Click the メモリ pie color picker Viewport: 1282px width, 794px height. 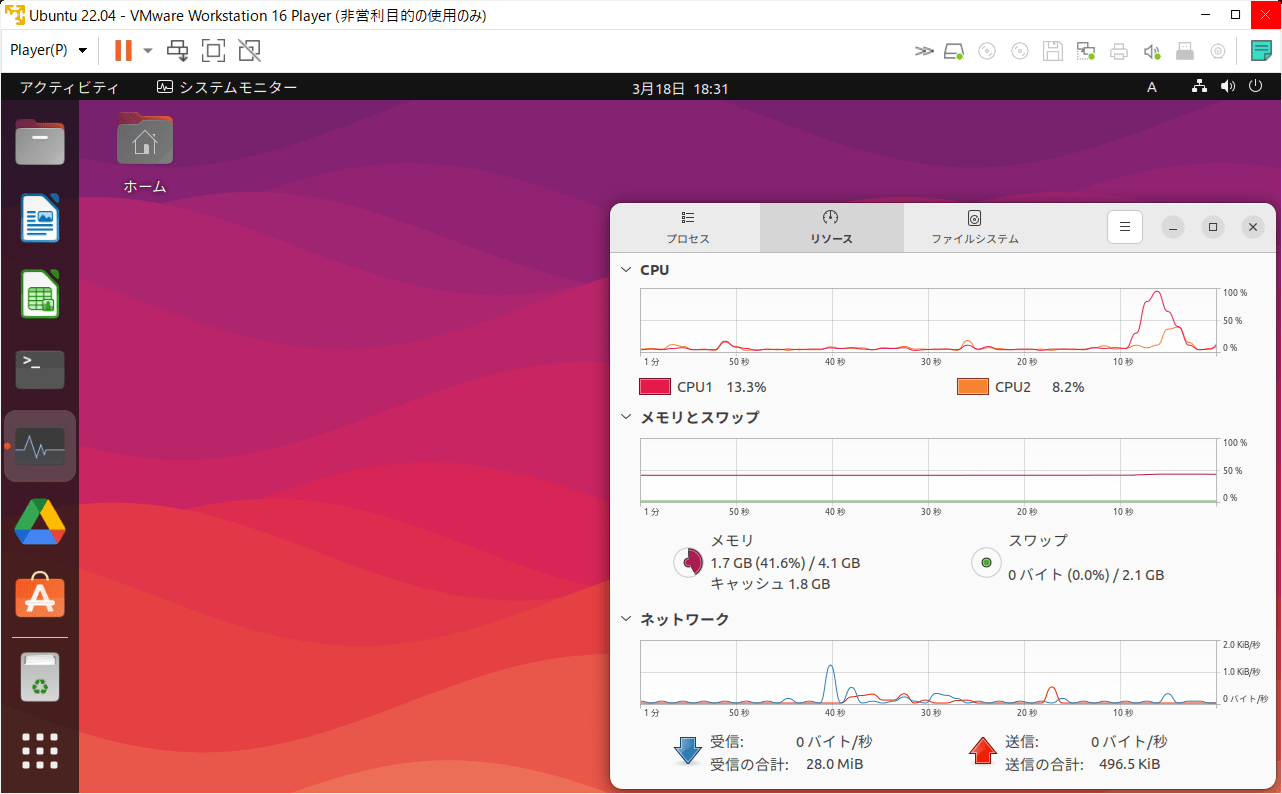tap(687, 562)
